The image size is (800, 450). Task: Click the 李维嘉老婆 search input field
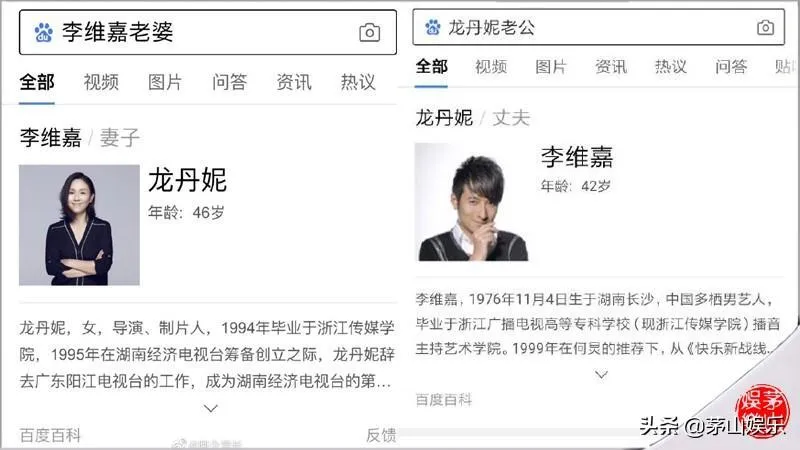point(208,32)
